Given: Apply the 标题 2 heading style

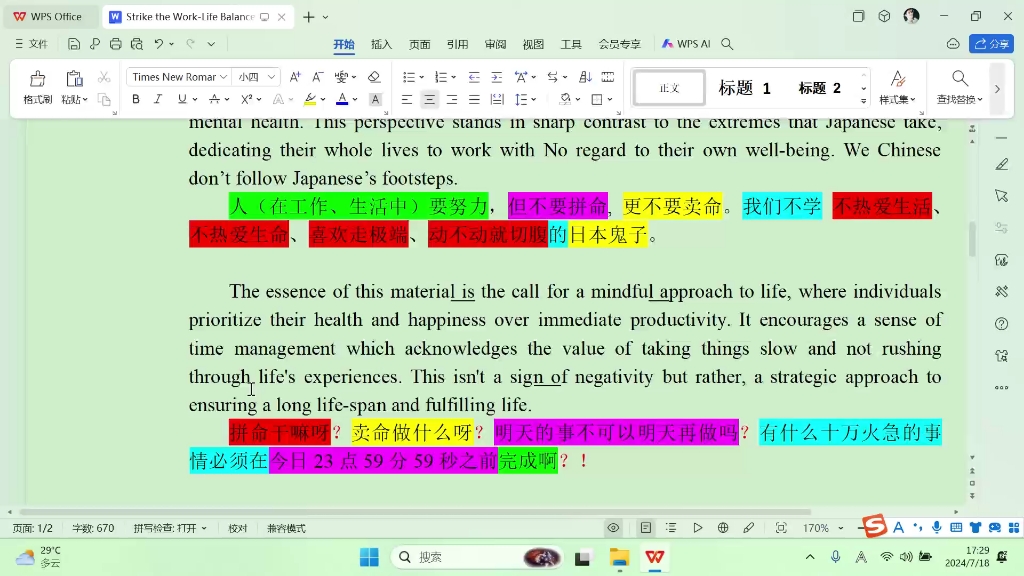Looking at the screenshot, I should pos(820,88).
